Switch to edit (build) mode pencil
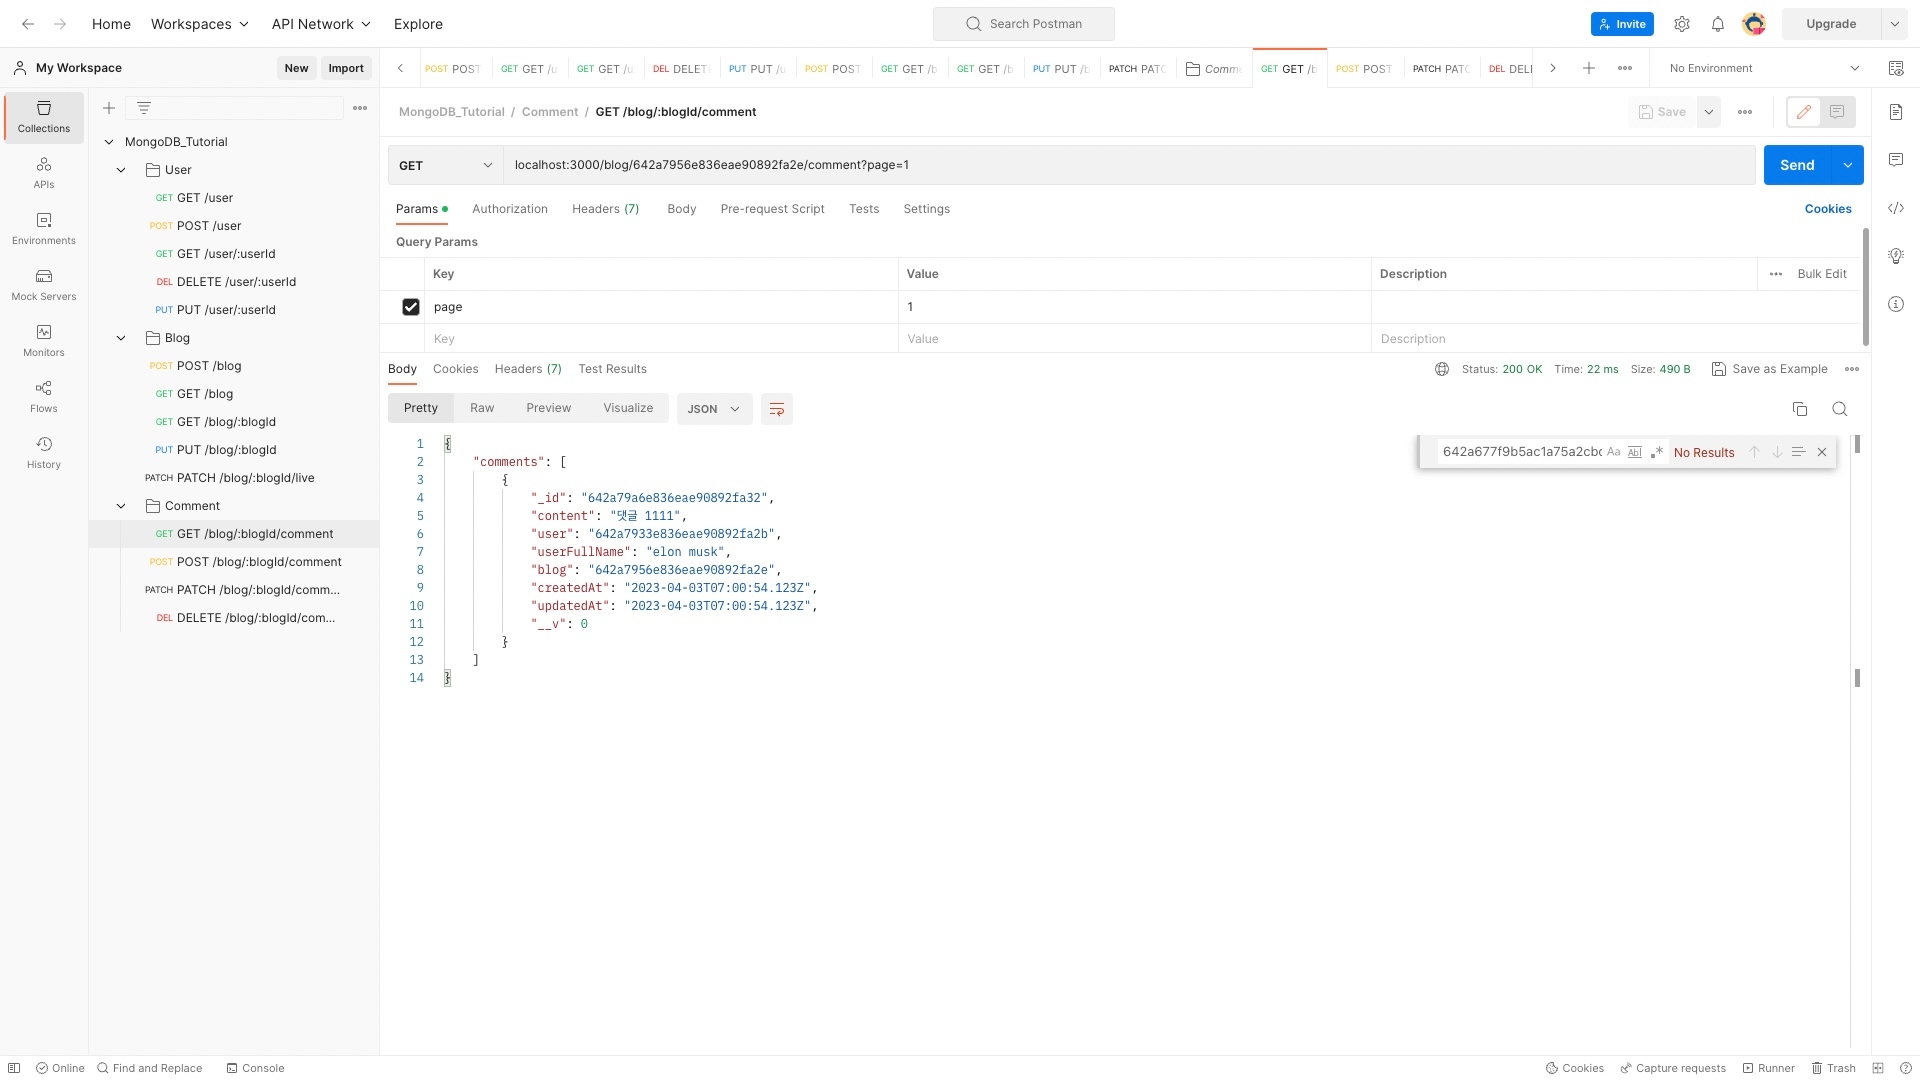The height and width of the screenshot is (1080, 1920). point(1804,112)
